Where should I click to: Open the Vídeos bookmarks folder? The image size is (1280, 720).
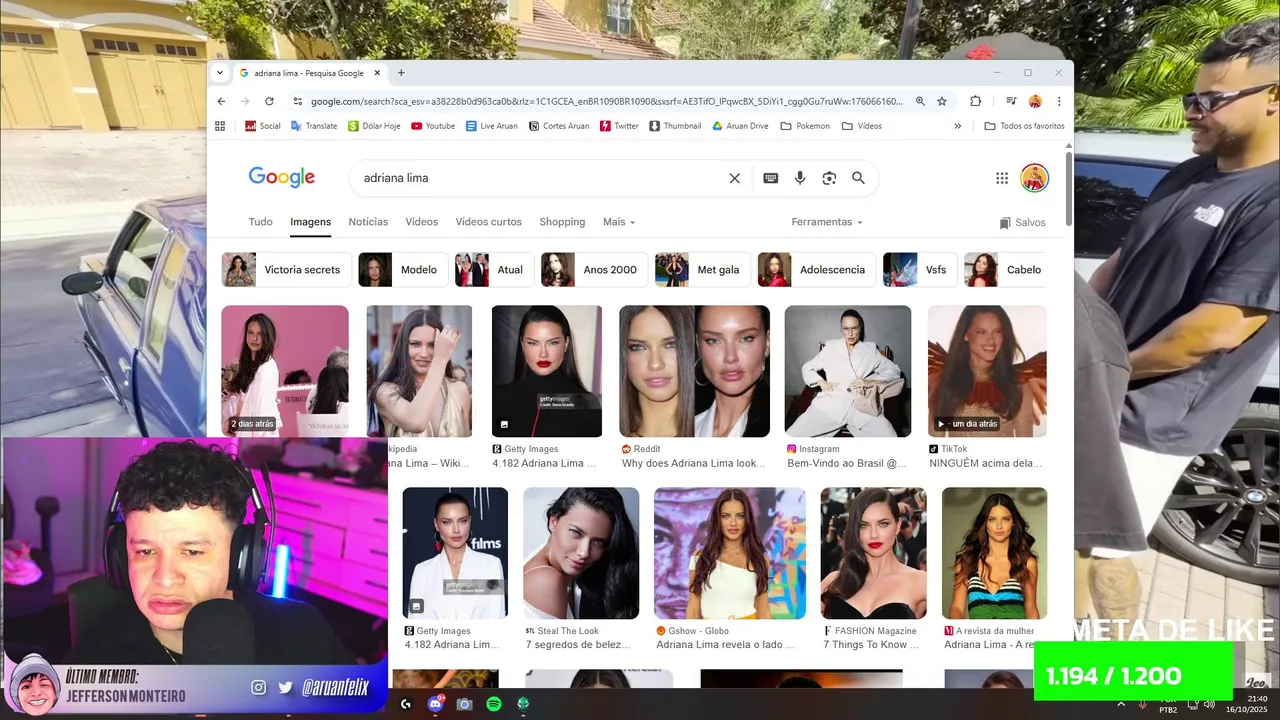point(862,126)
